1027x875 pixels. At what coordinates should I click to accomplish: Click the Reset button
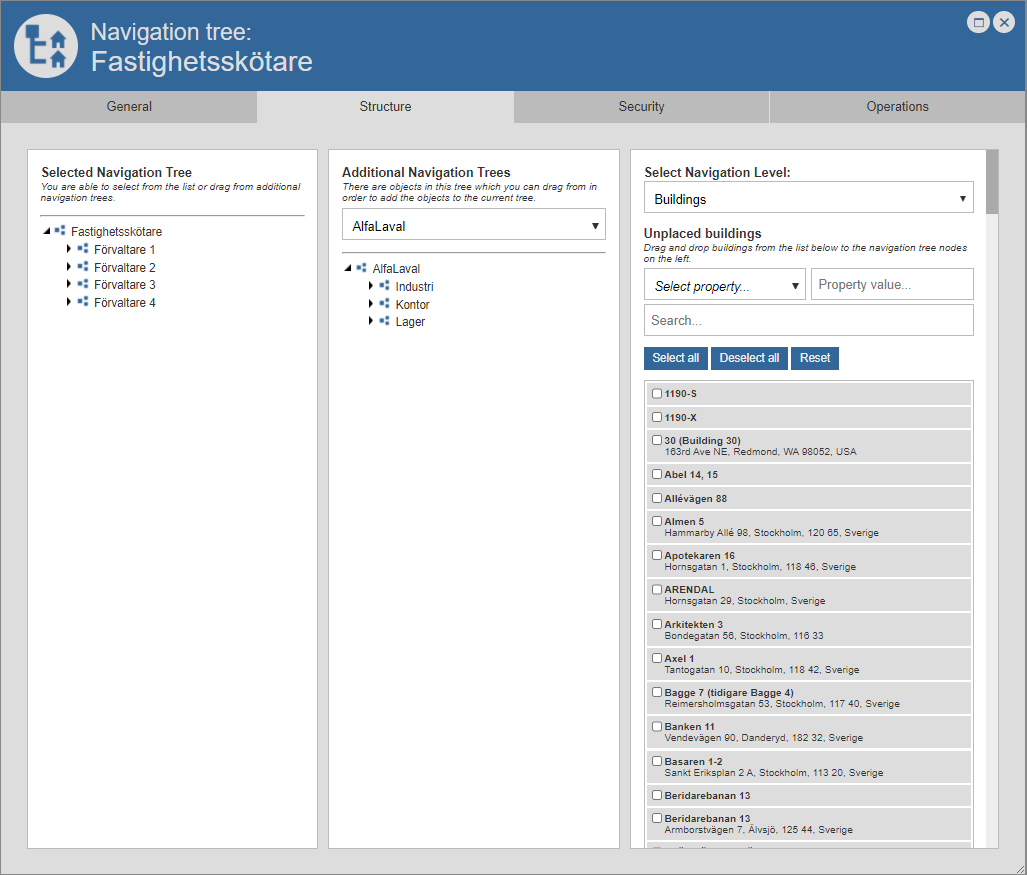pos(815,358)
